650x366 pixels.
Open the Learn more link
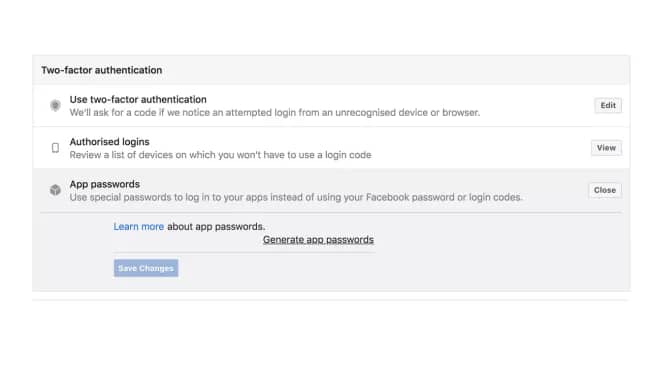[x=139, y=227]
